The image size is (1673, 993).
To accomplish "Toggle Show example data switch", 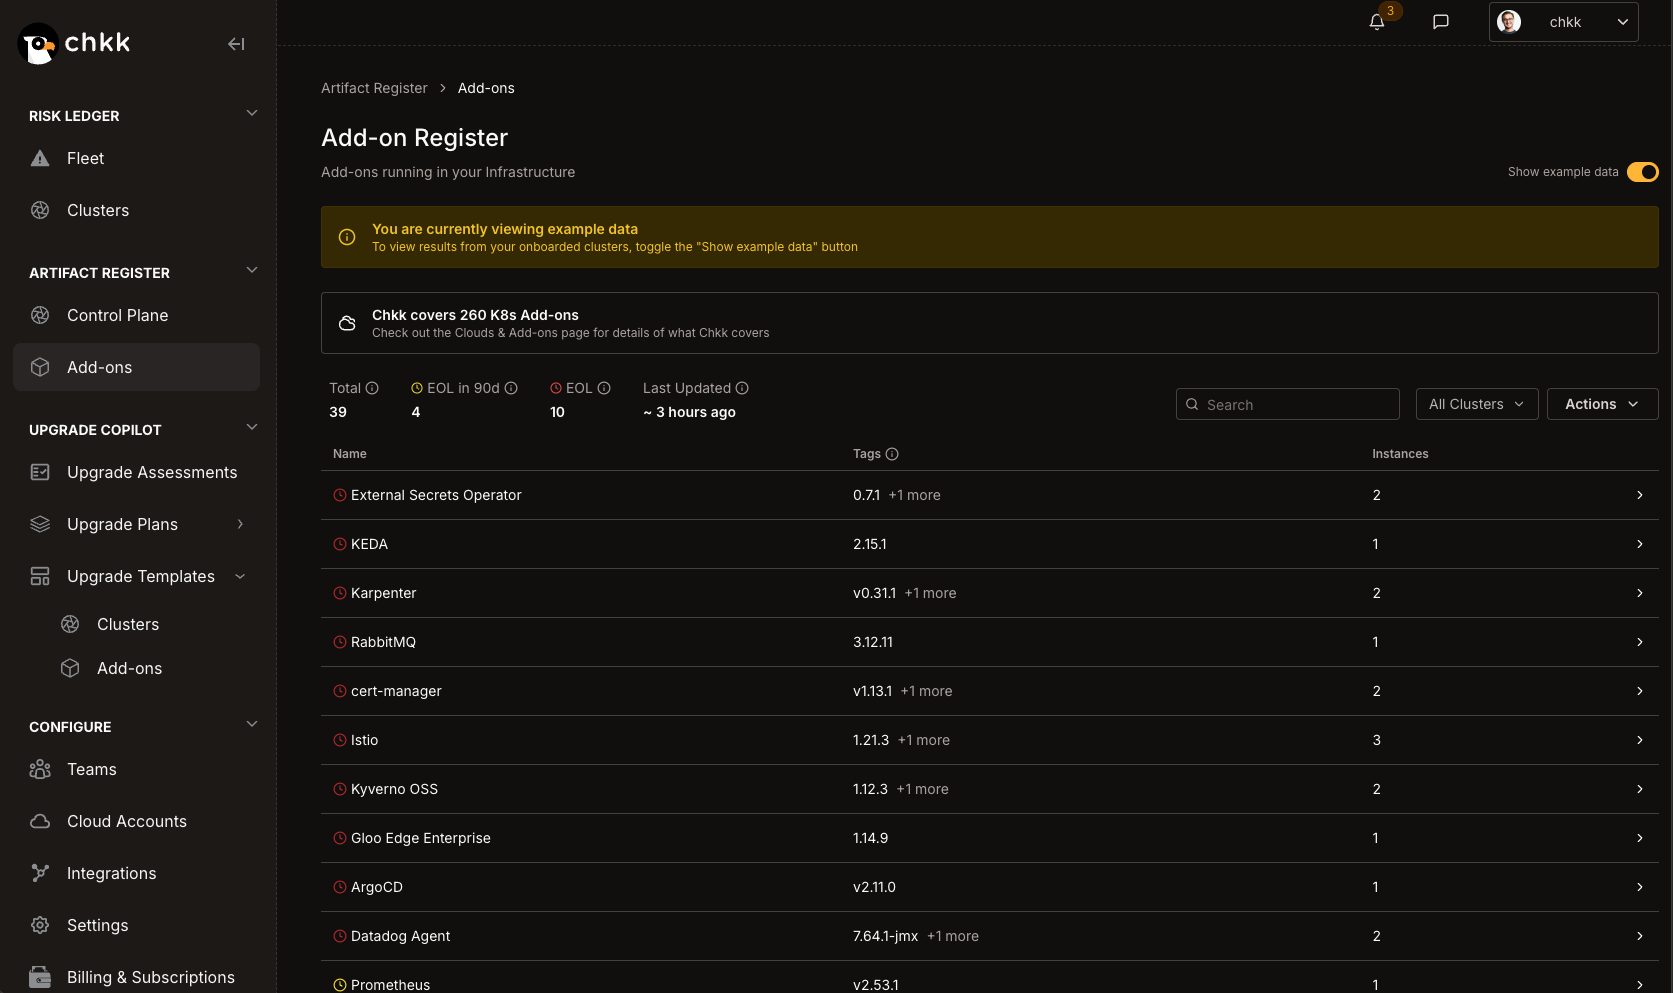I will pyautogui.click(x=1642, y=172).
